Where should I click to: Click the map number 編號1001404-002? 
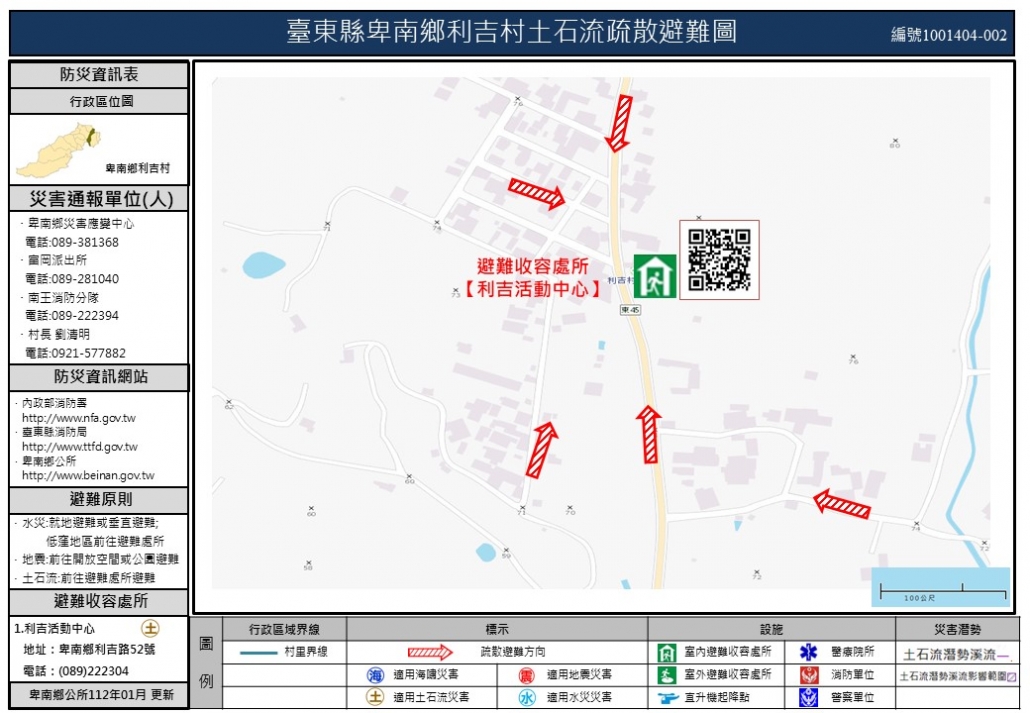pyautogui.click(x=949, y=35)
